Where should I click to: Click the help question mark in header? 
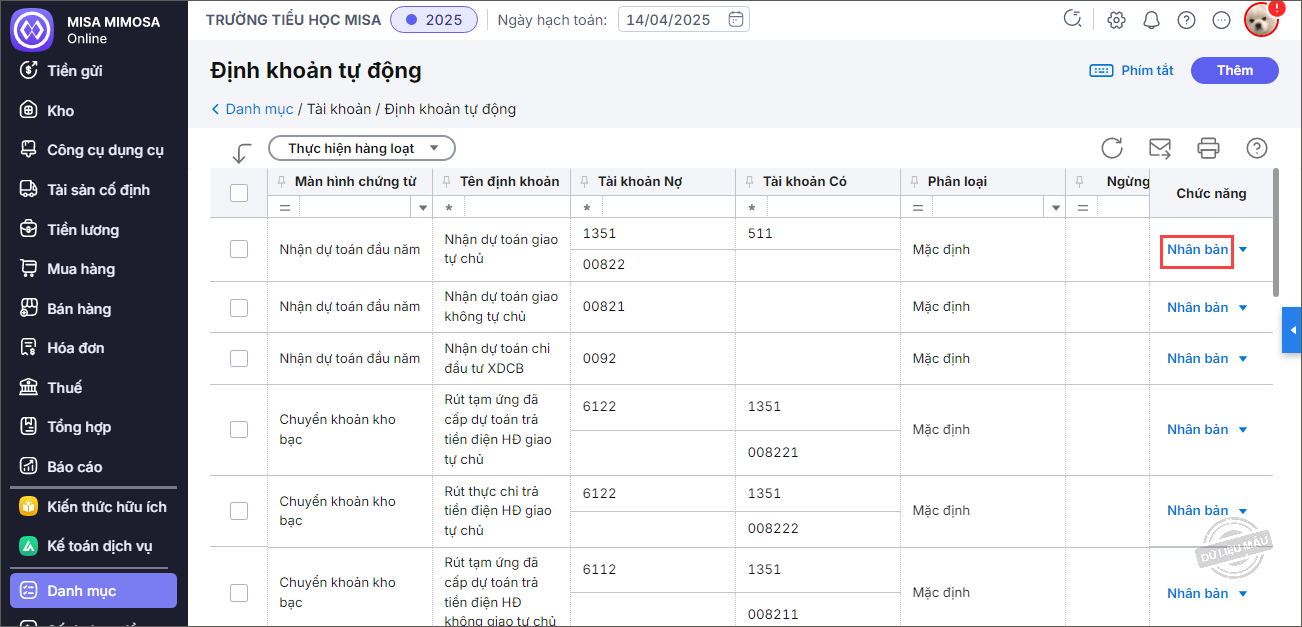[1186, 20]
